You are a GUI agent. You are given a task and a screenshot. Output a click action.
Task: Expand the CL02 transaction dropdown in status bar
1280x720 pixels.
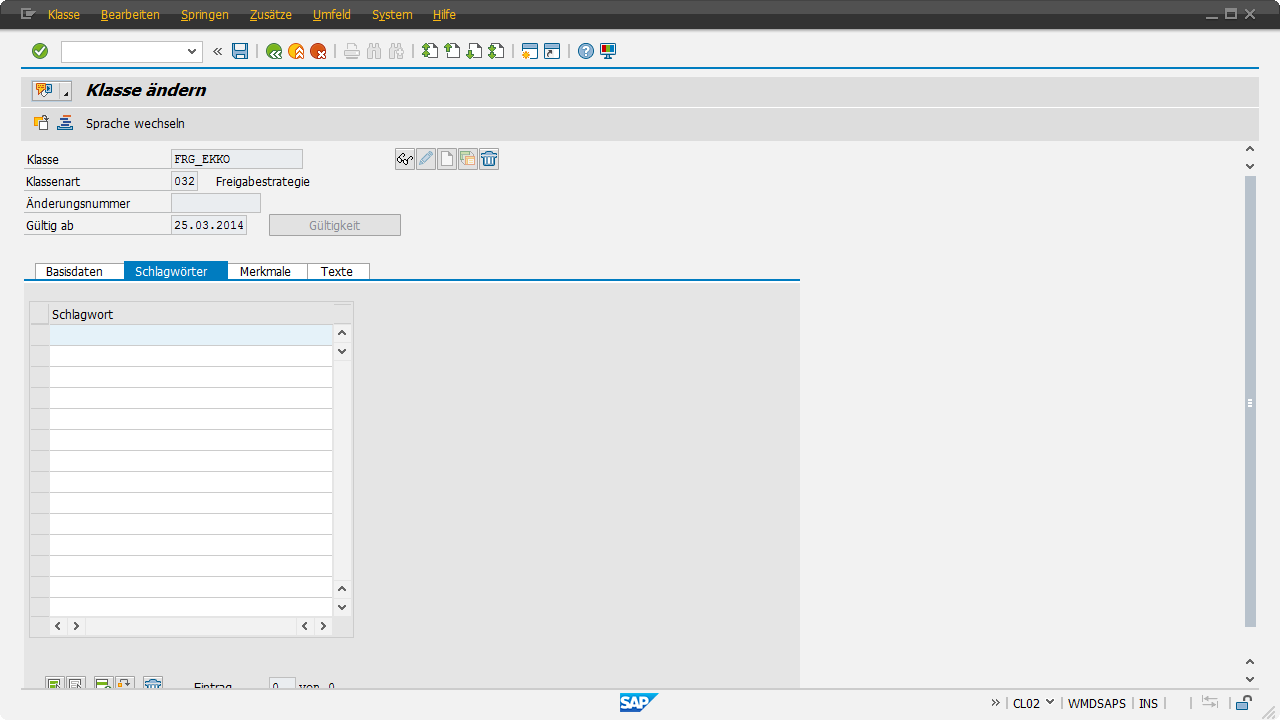click(x=1049, y=702)
